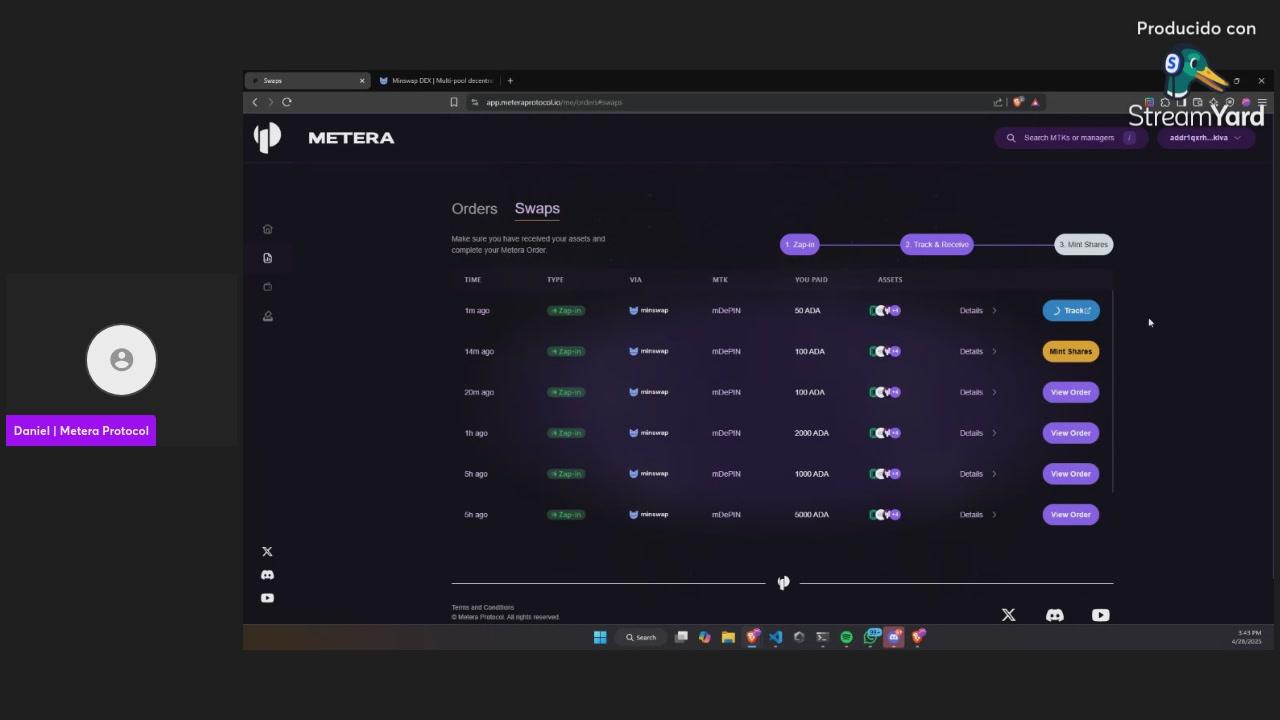Expand Details for the 14m ago swap
The height and width of the screenshot is (720, 1280).
978,352
